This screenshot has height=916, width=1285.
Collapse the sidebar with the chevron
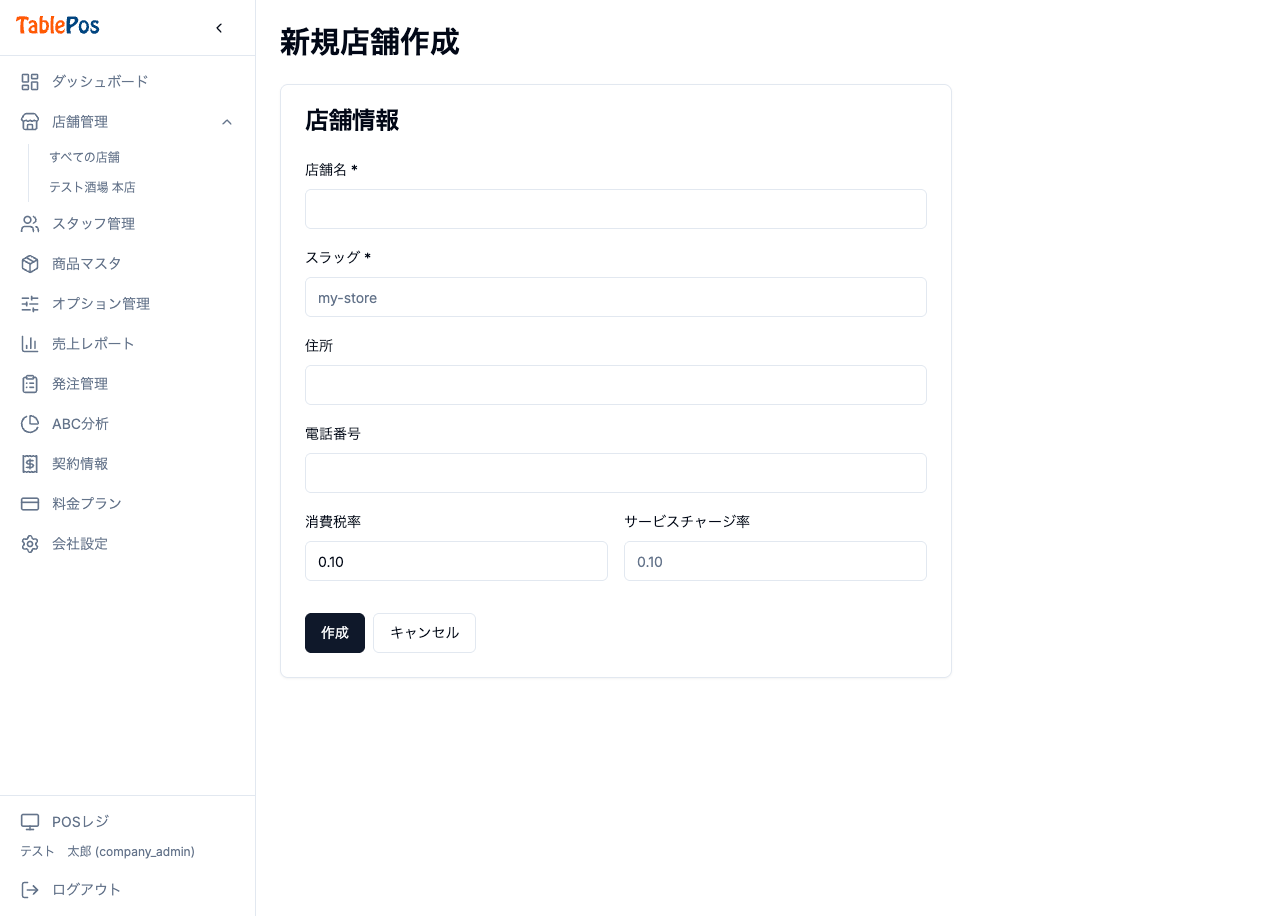pos(219,28)
